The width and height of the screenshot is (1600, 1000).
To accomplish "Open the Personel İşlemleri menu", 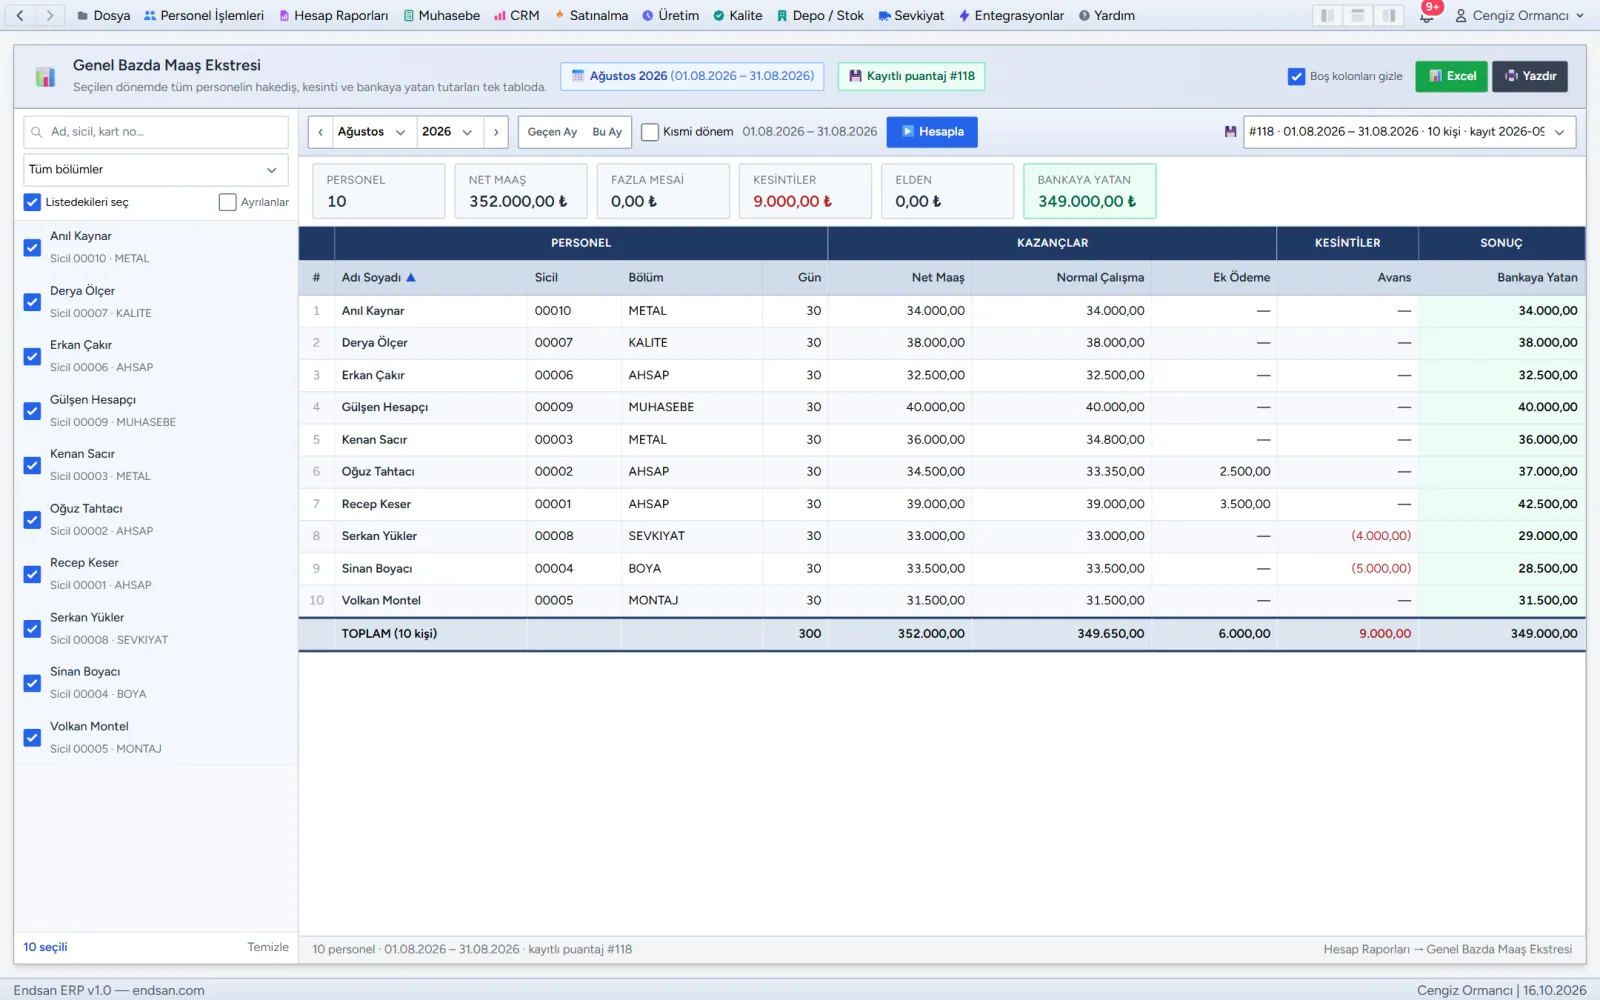I will click(204, 16).
